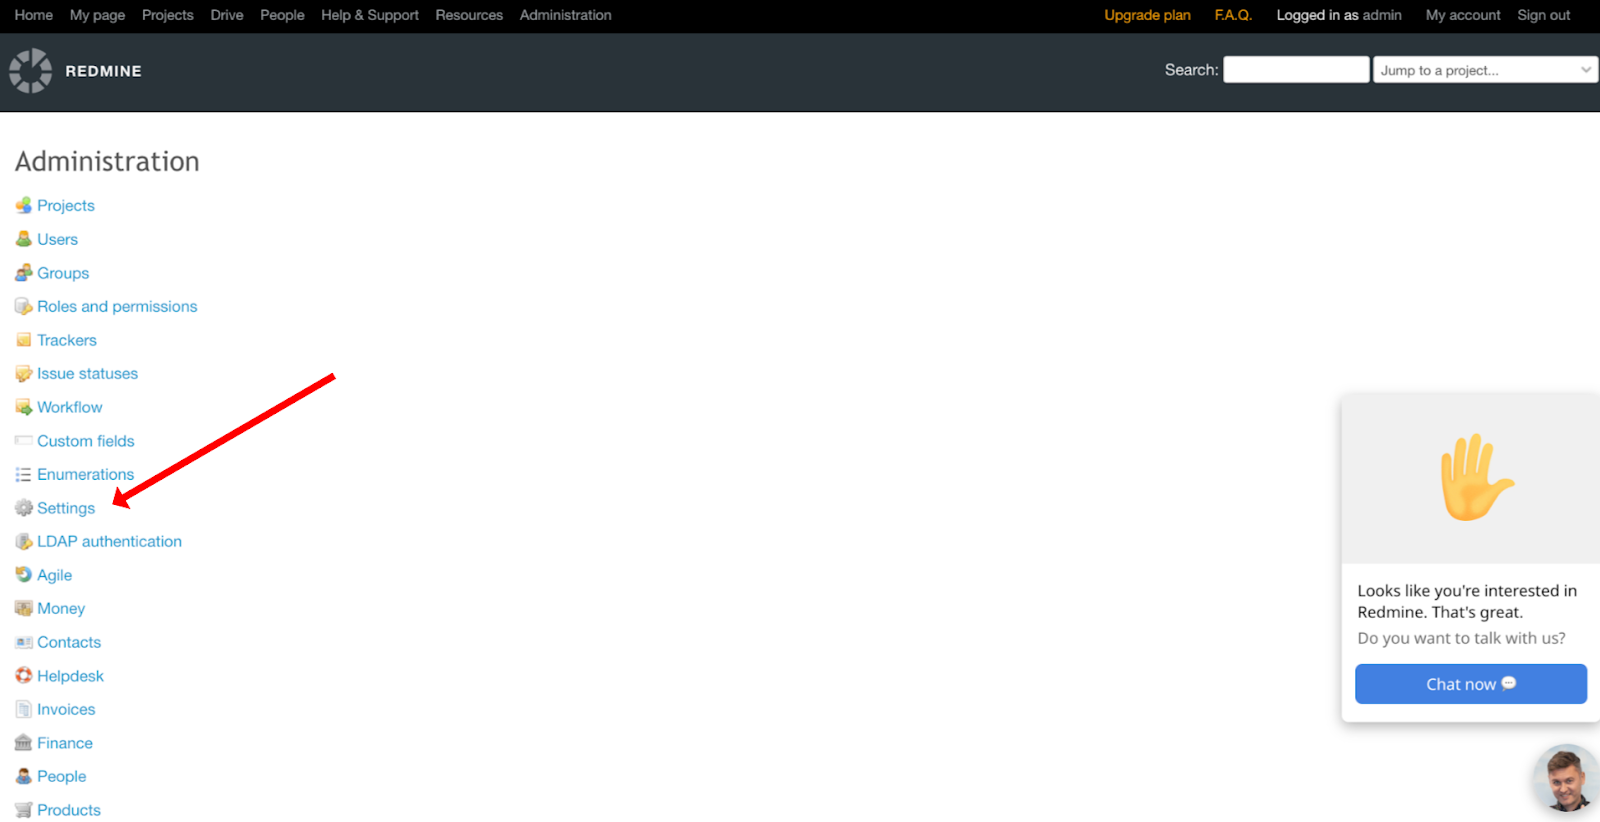Click the Custom fields icon
Image resolution: width=1600 pixels, height=822 pixels.
[24, 441]
